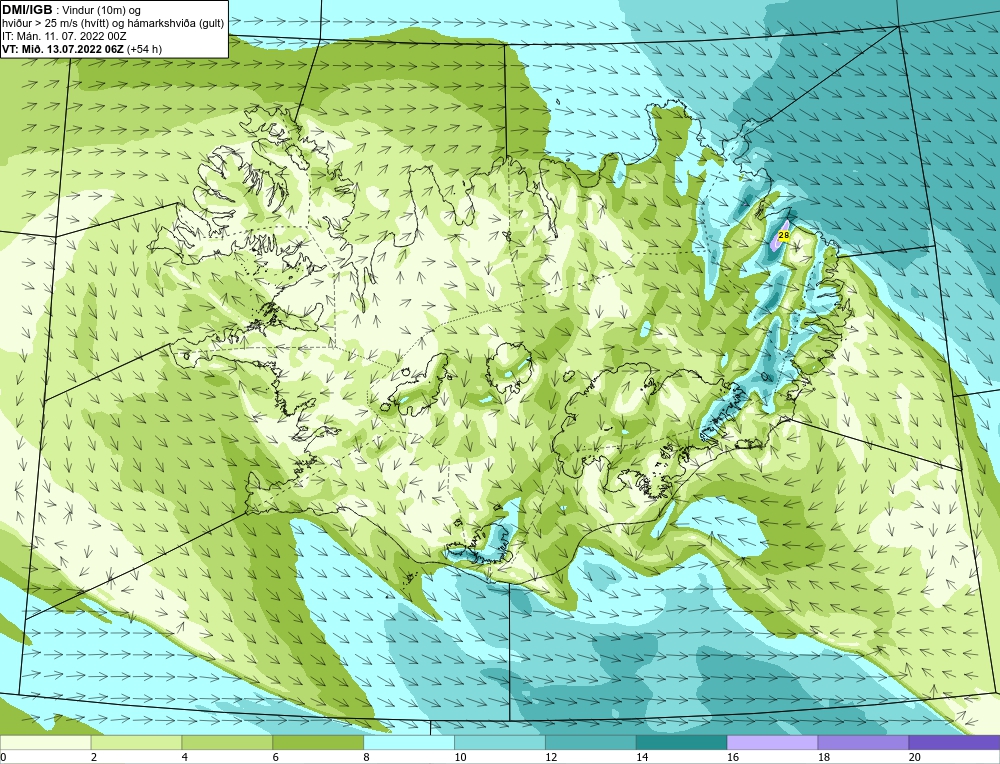The height and width of the screenshot is (764, 1000).
Task: Click the 'DMI/IGB : Vindur (10m) og' title line
Action: [71, 10]
